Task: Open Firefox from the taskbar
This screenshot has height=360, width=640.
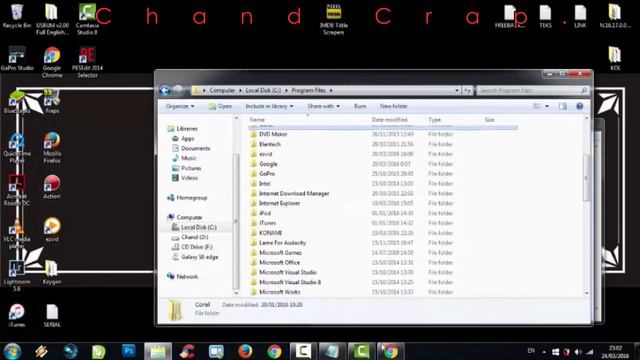Action: pos(245,351)
